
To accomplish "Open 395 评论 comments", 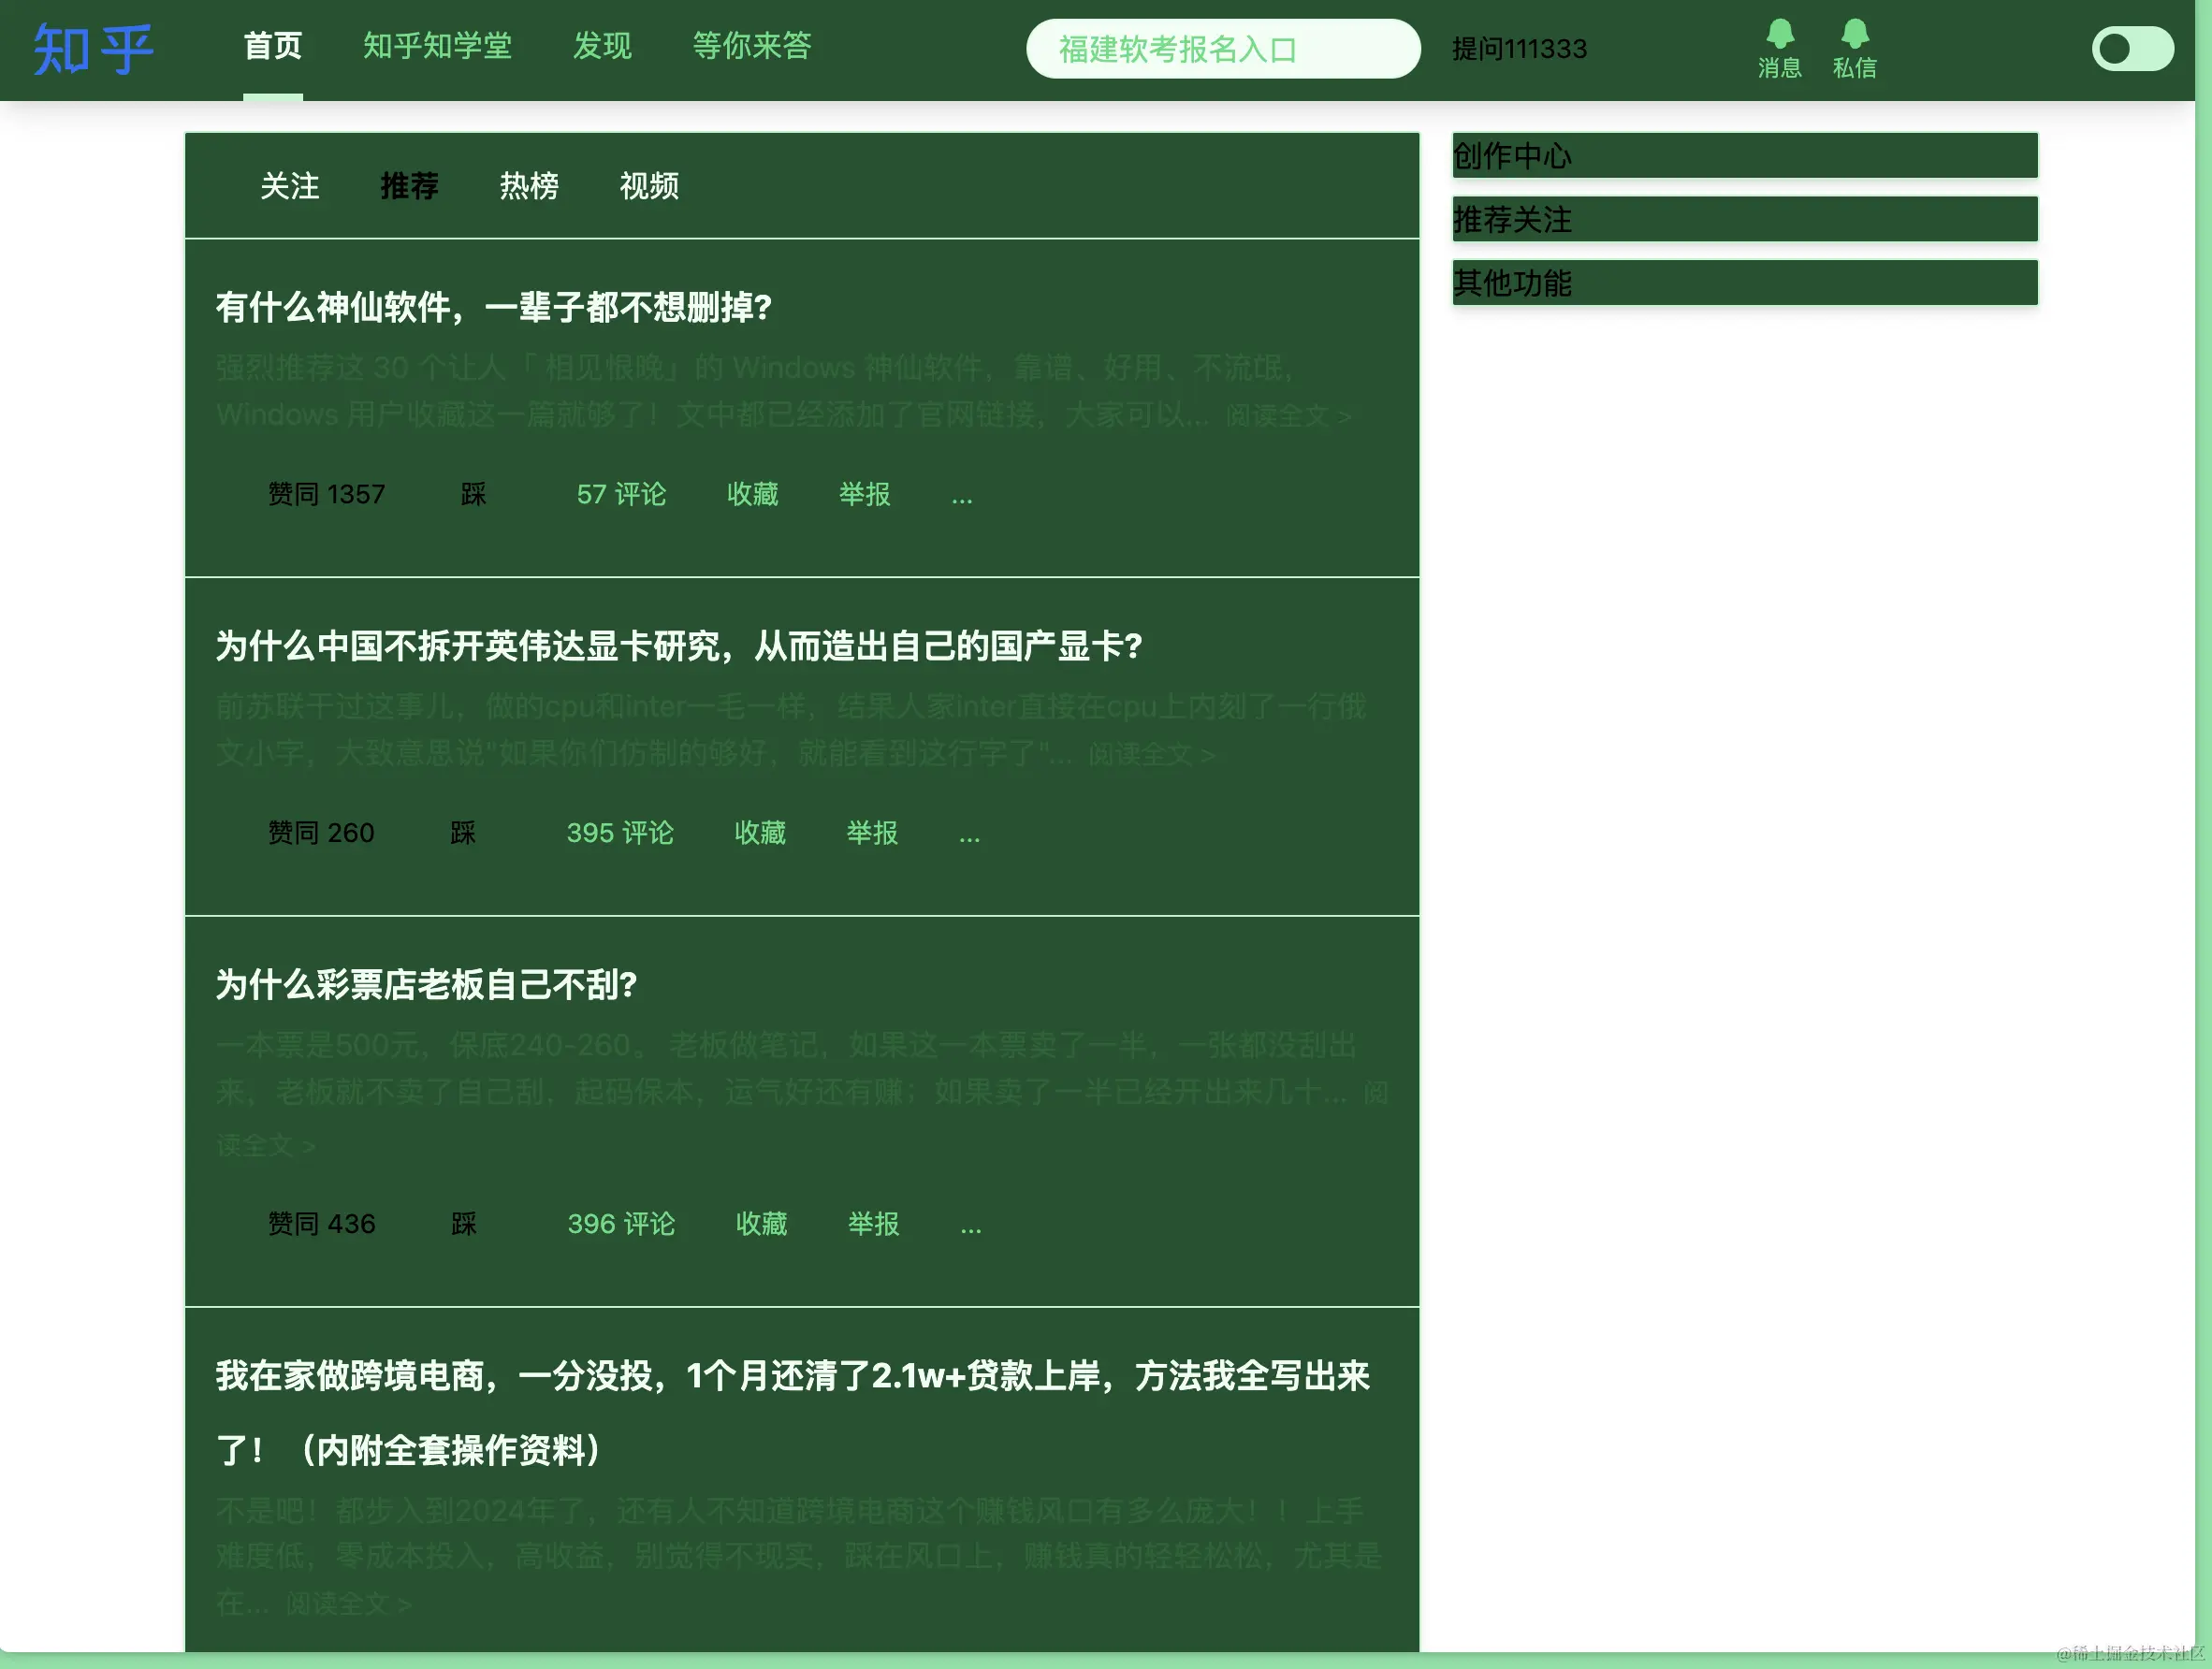I will pyautogui.click(x=620, y=833).
